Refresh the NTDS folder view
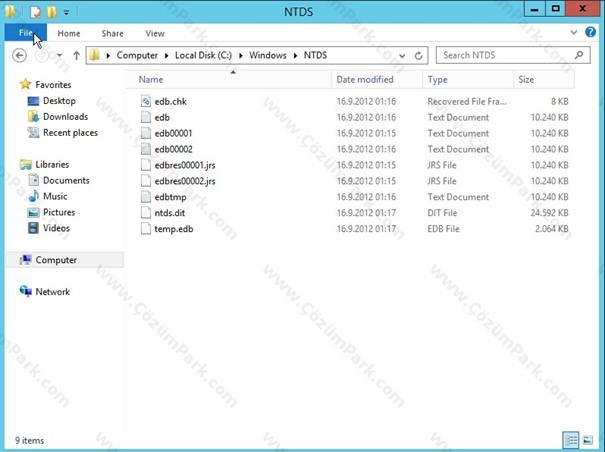605x452 pixels. [419, 56]
